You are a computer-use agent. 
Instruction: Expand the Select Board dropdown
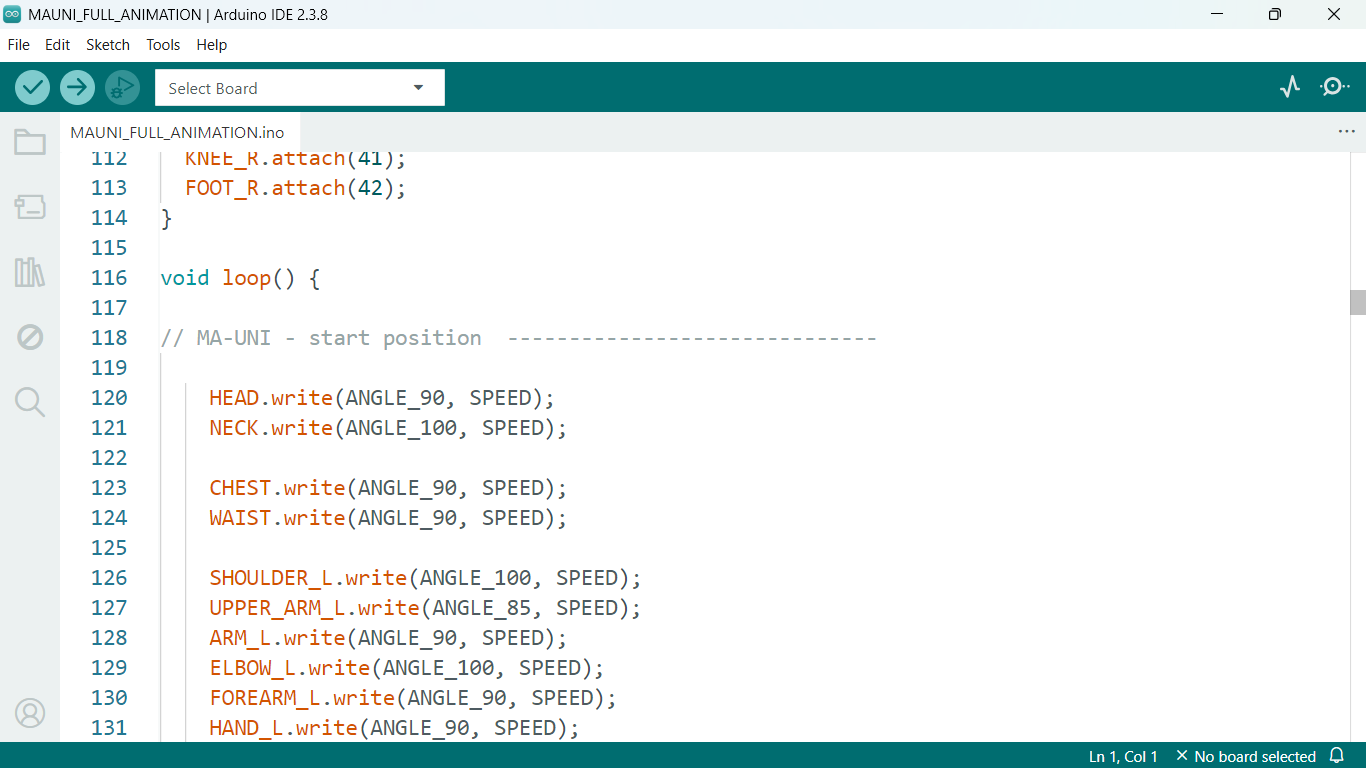point(300,88)
